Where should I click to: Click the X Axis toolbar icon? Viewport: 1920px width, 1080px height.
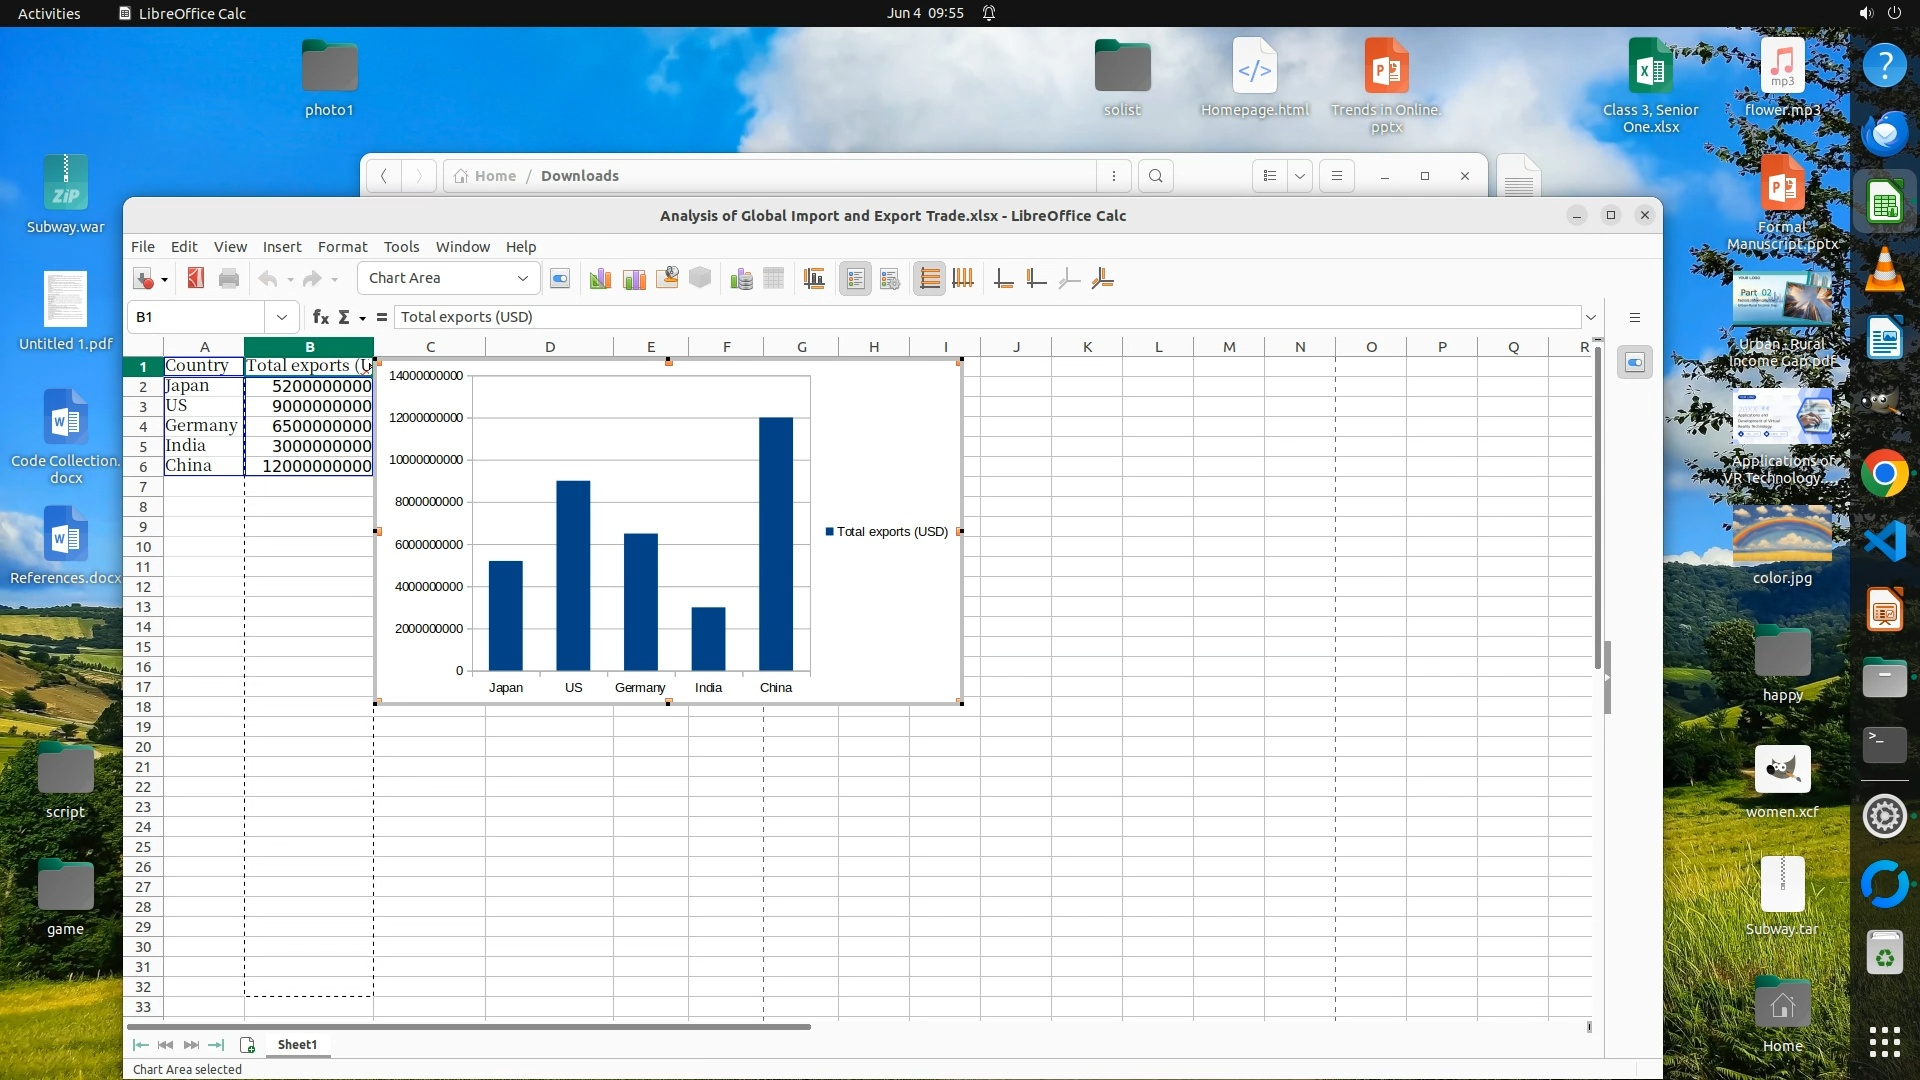1004,279
